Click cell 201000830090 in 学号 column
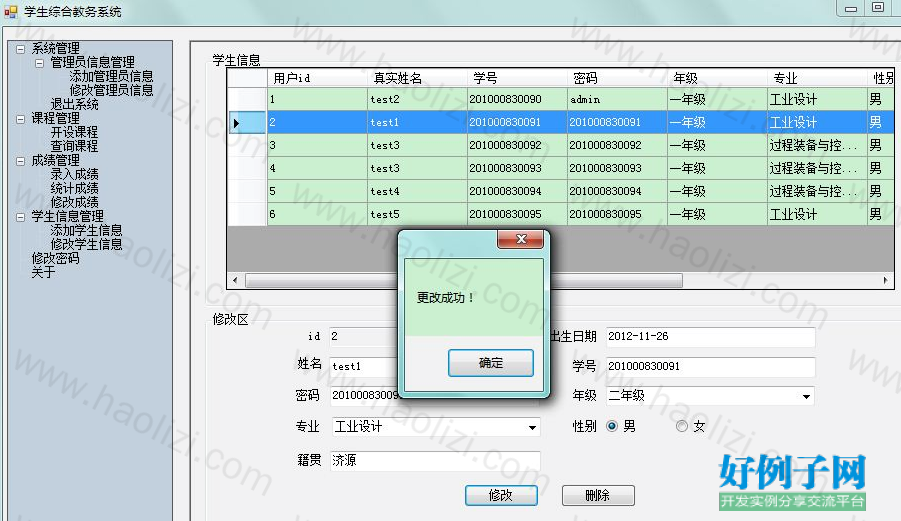This screenshot has height=521, width=901. point(517,99)
